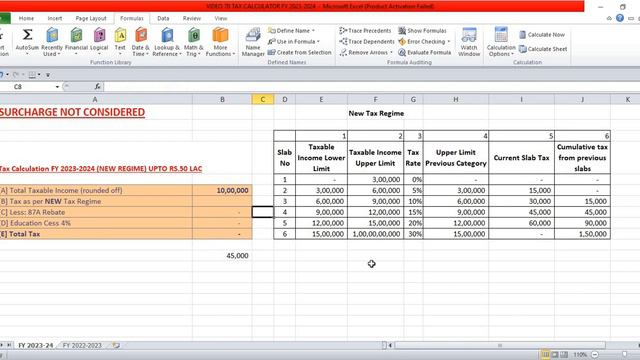
Task: Expand the Name Box dropdown arrow
Action: (57, 87)
